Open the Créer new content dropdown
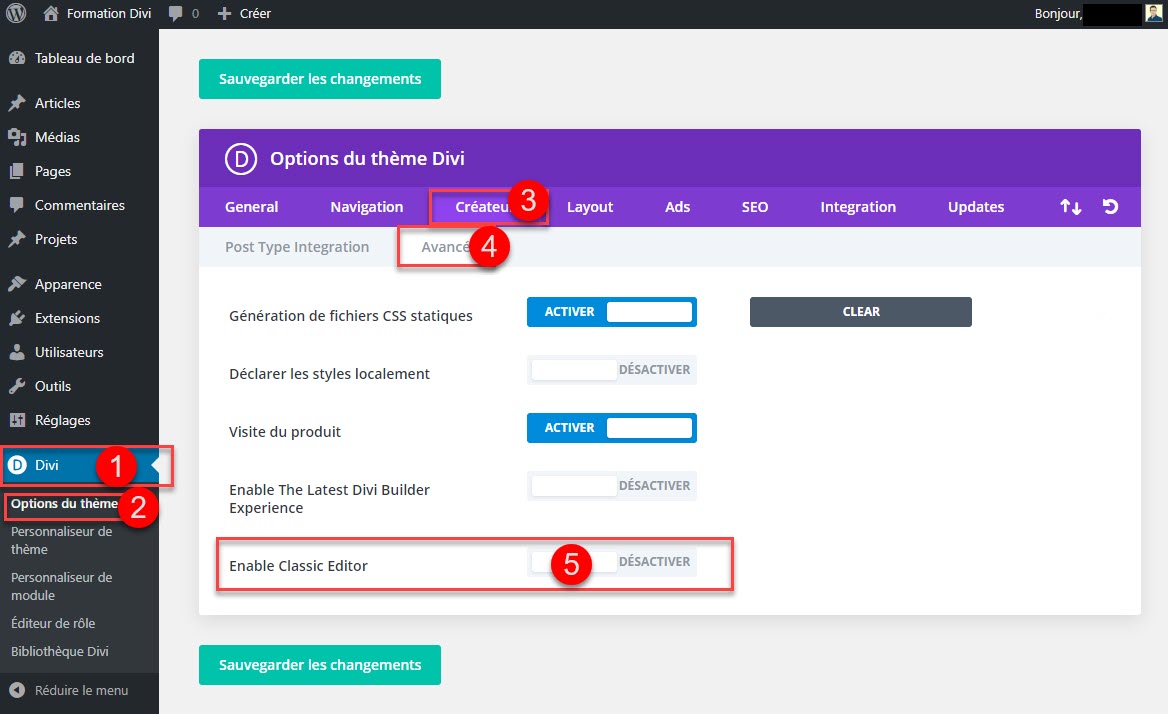1168x714 pixels. pos(245,14)
